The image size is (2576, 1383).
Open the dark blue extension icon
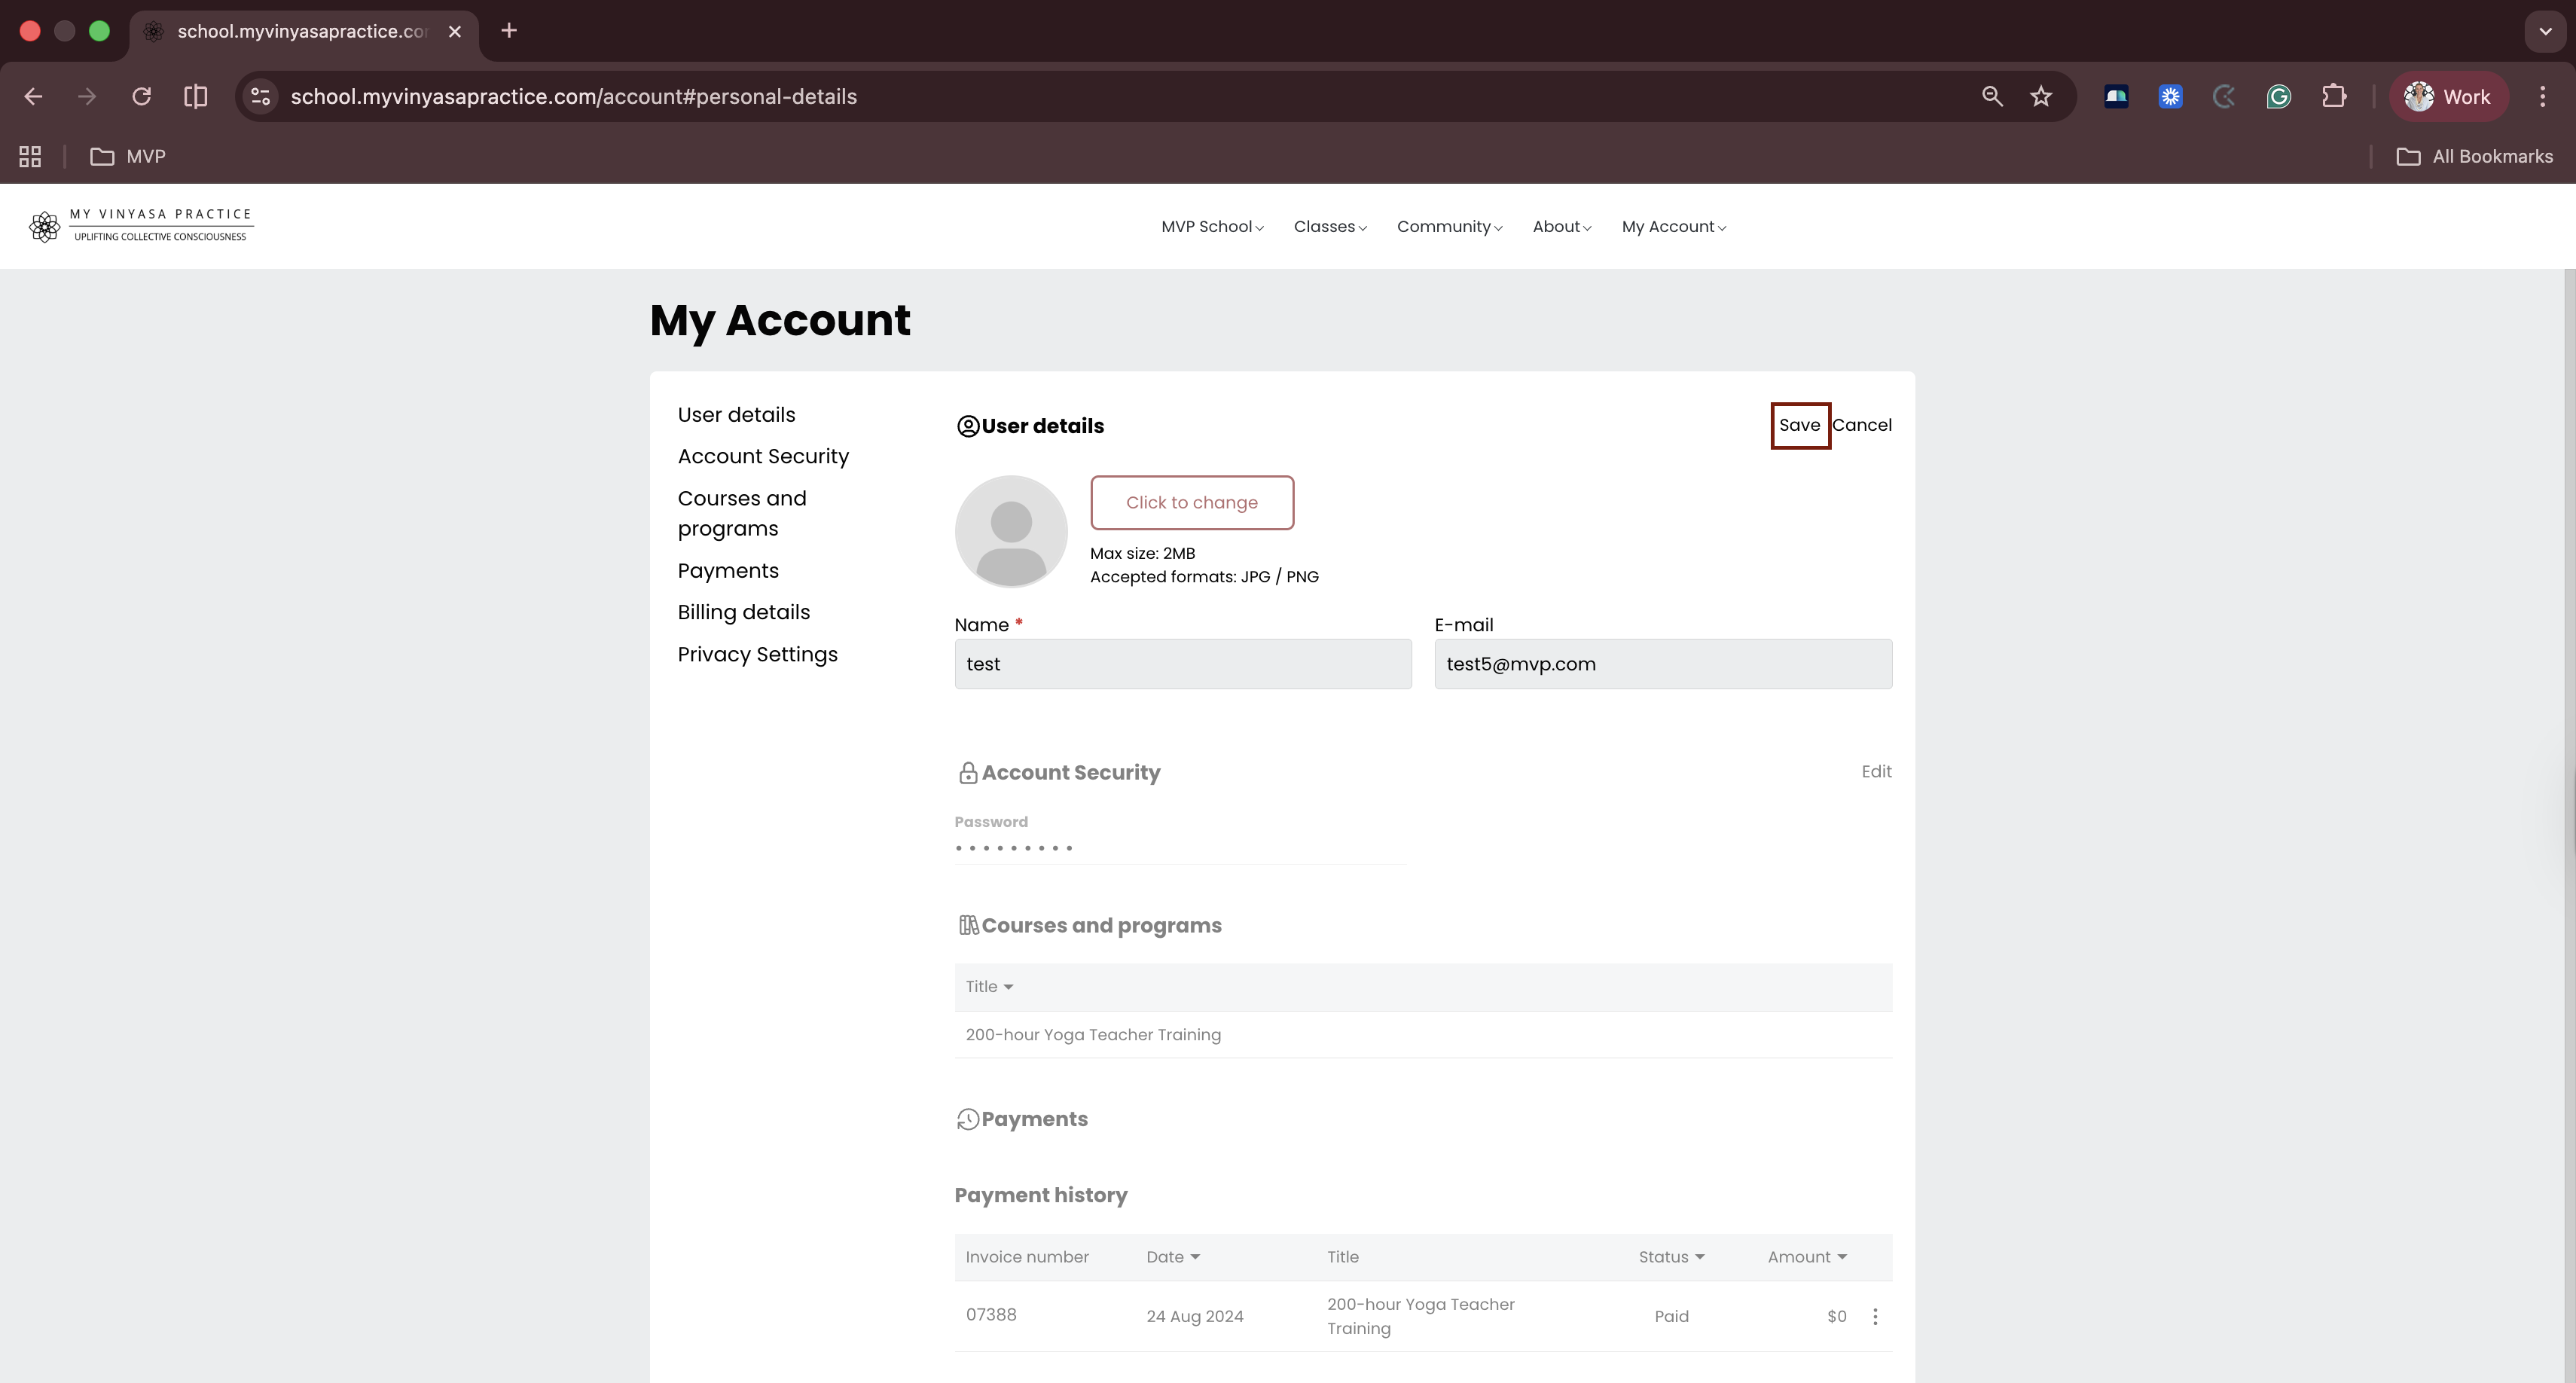[2116, 97]
